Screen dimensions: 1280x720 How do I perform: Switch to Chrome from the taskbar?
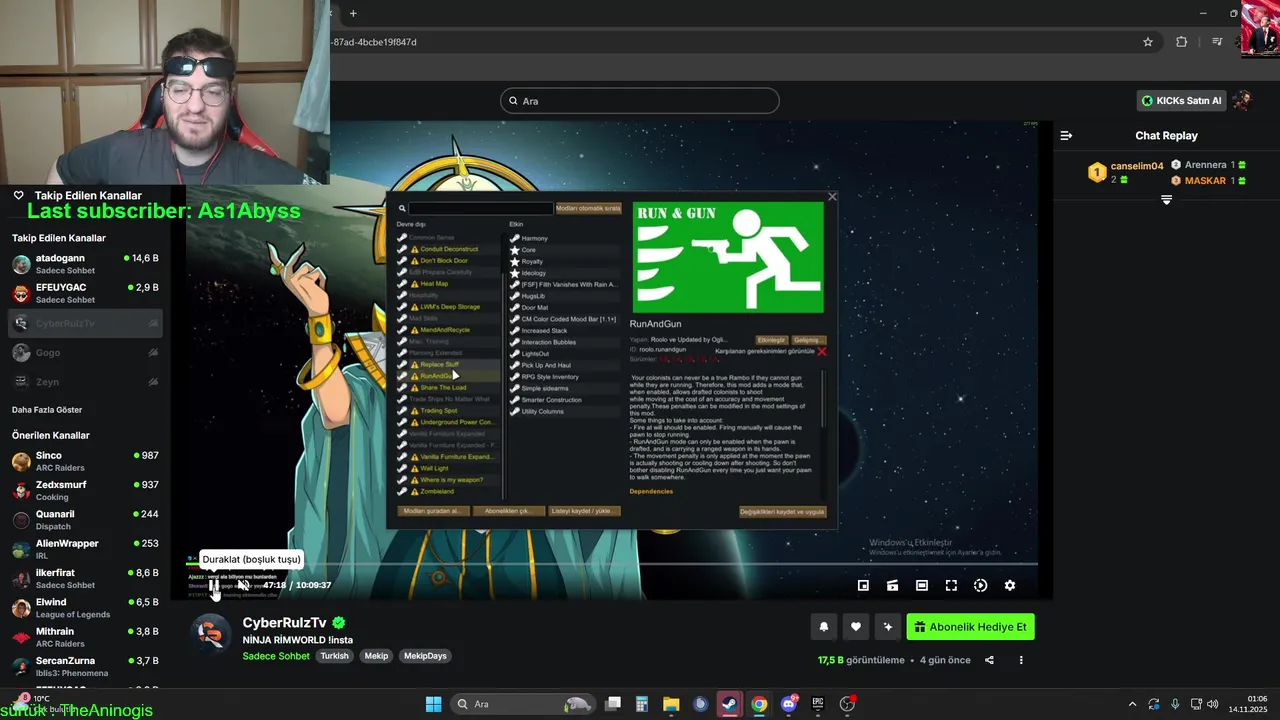coord(759,704)
